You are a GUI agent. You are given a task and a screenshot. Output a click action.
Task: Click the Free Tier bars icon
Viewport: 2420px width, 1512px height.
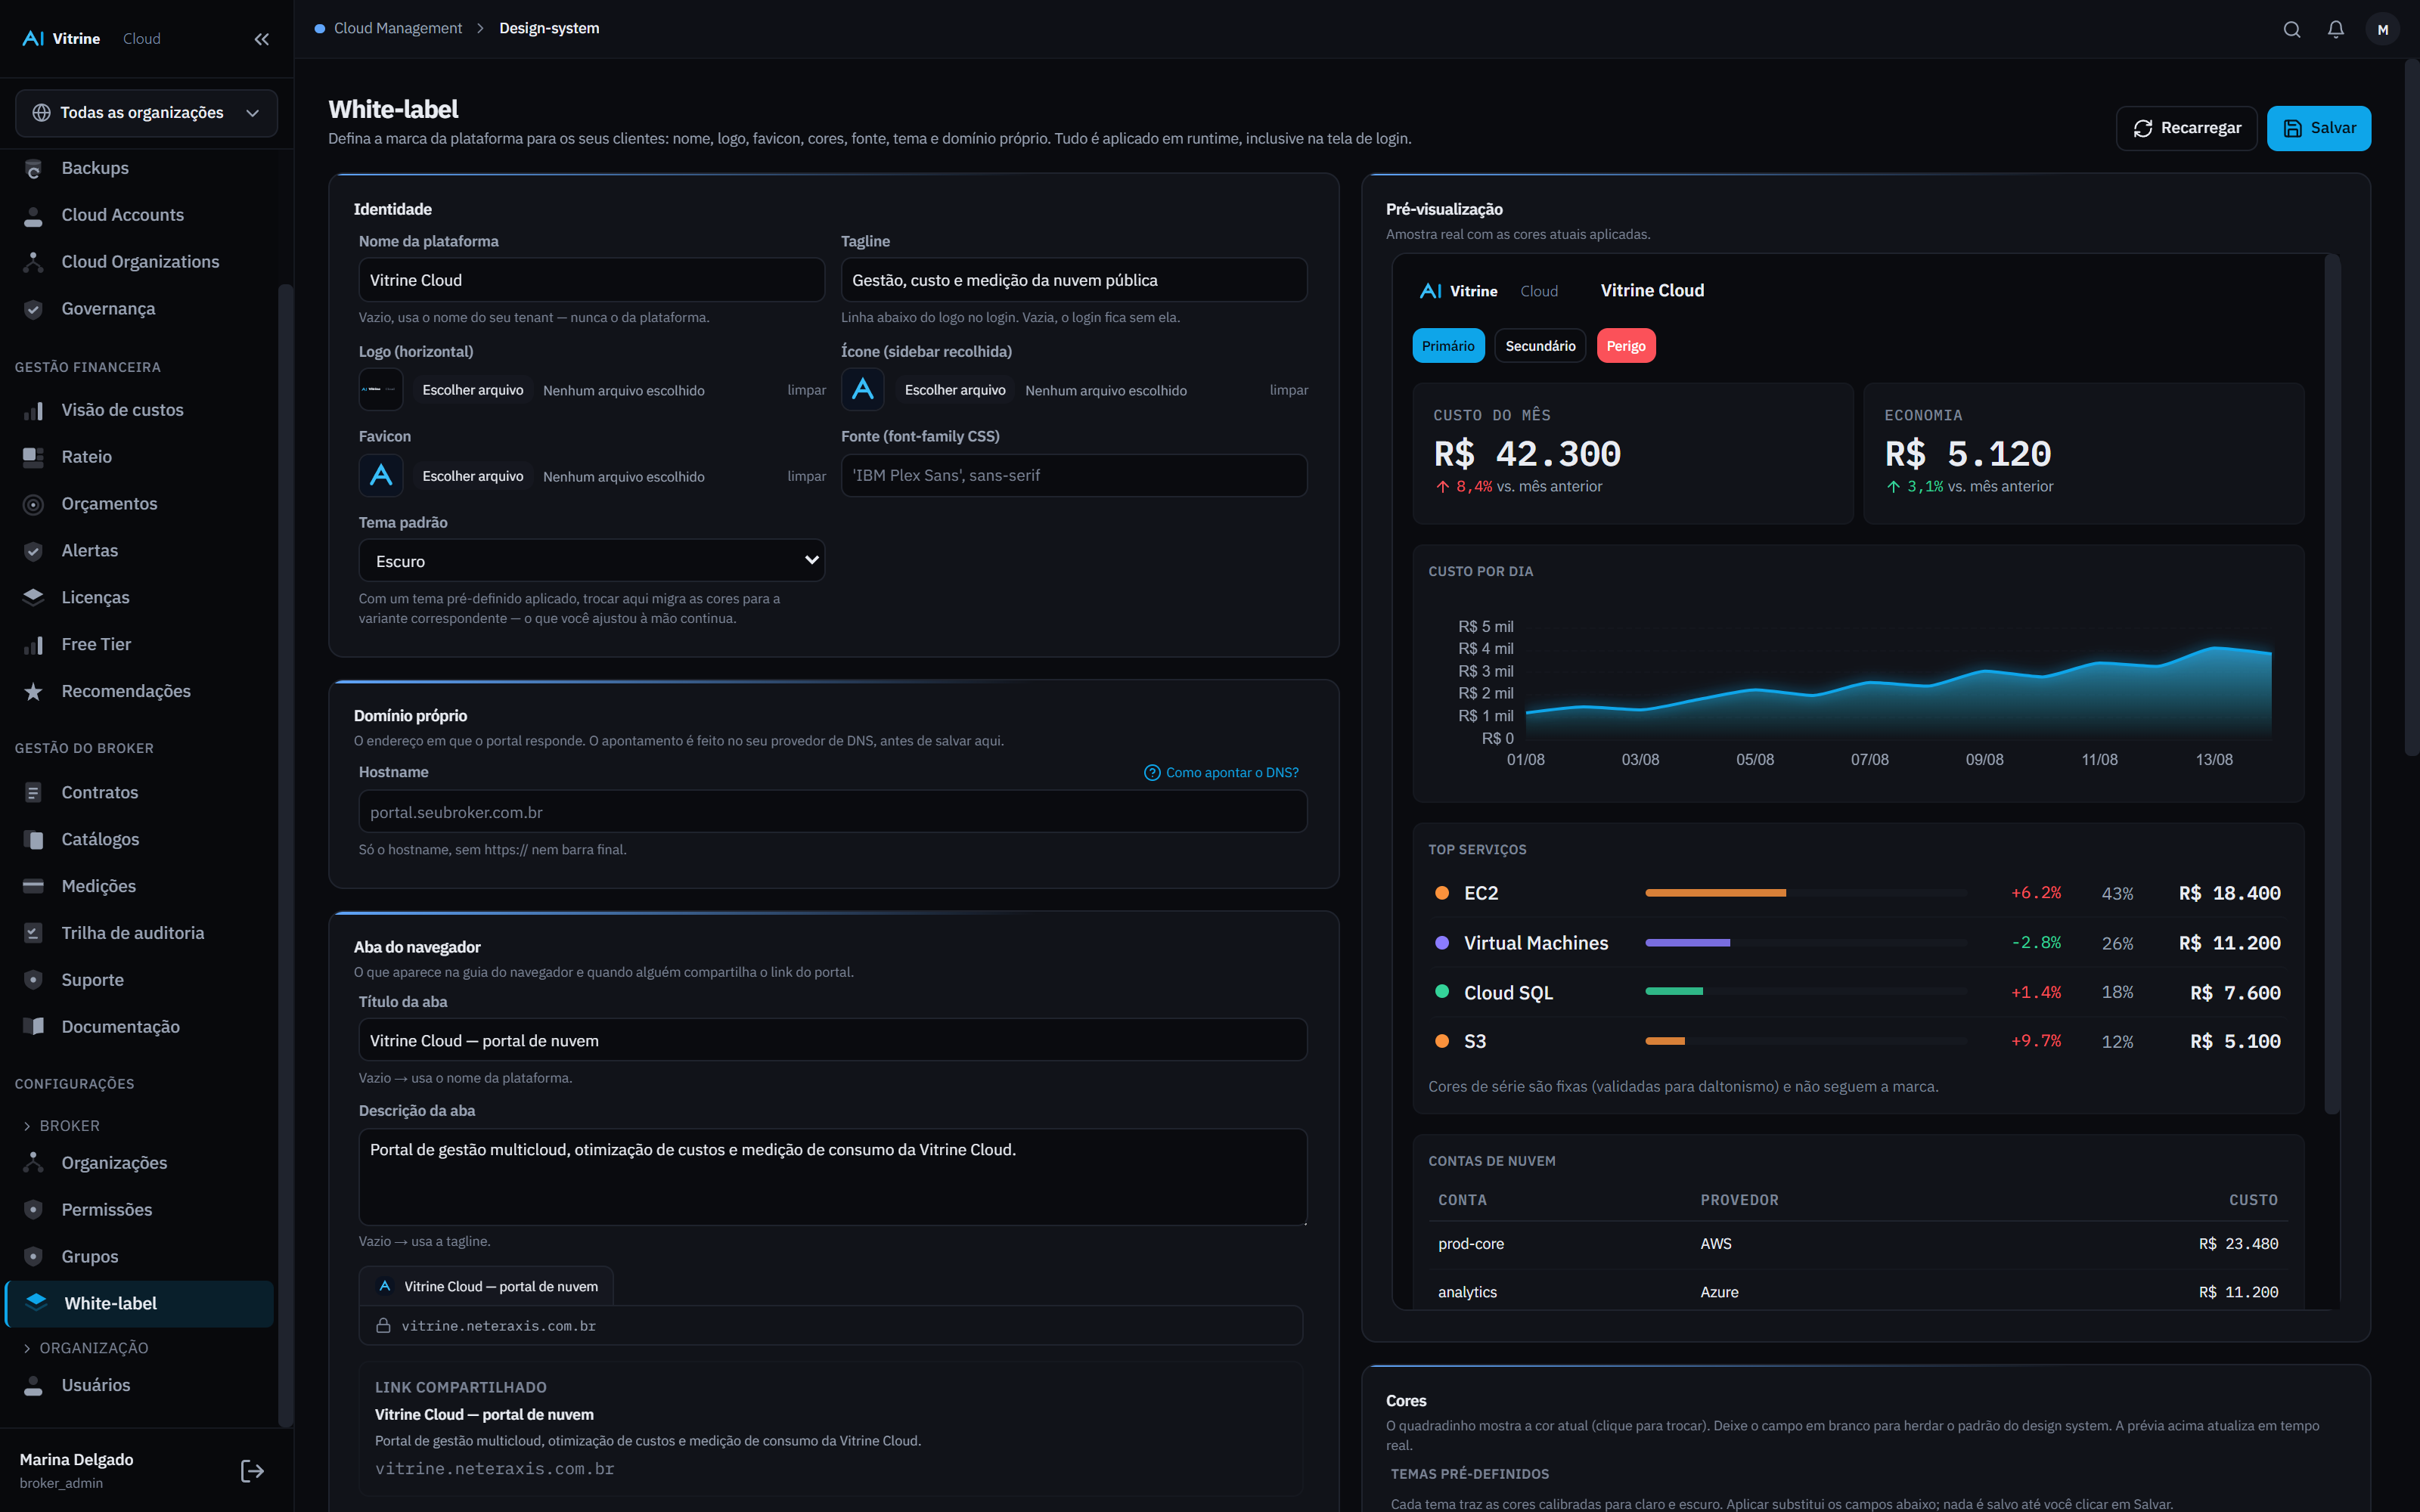(33, 644)
